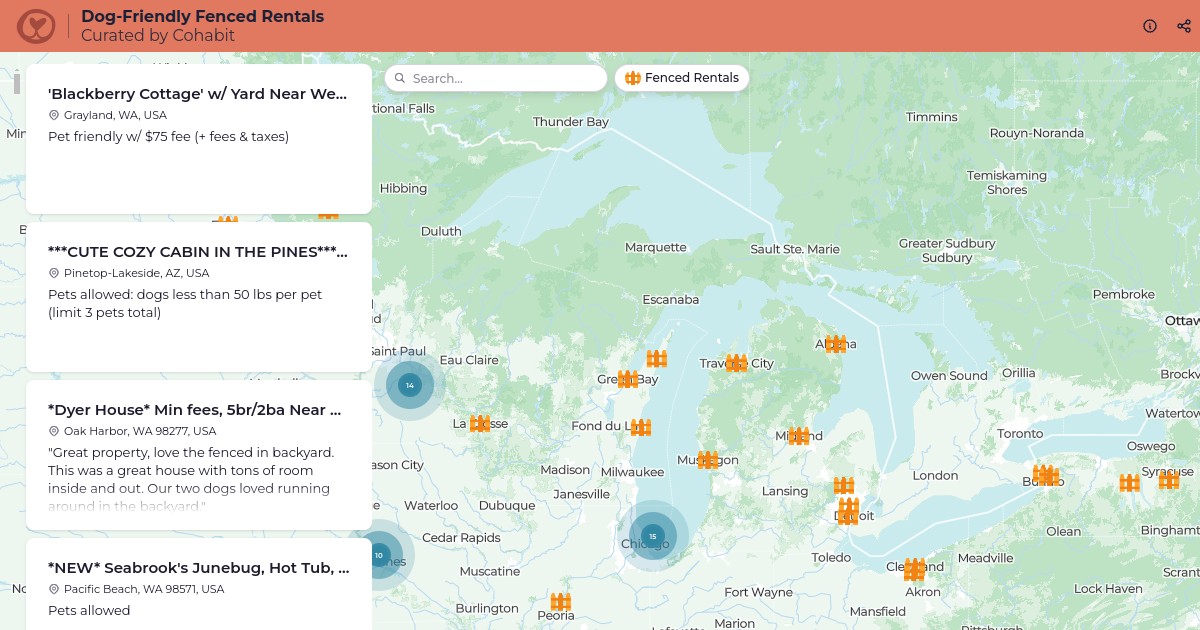Select the fence marker at Cleveland
Screen dimensions: 1200x630
coord(914,569)
